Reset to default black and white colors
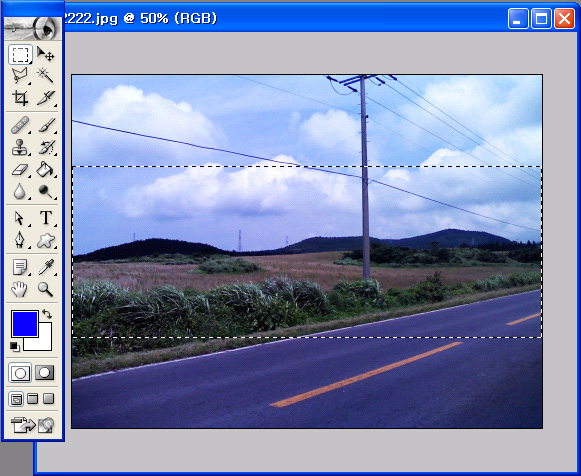The width and height of the screenshot is (581, 476). [15, 347]
